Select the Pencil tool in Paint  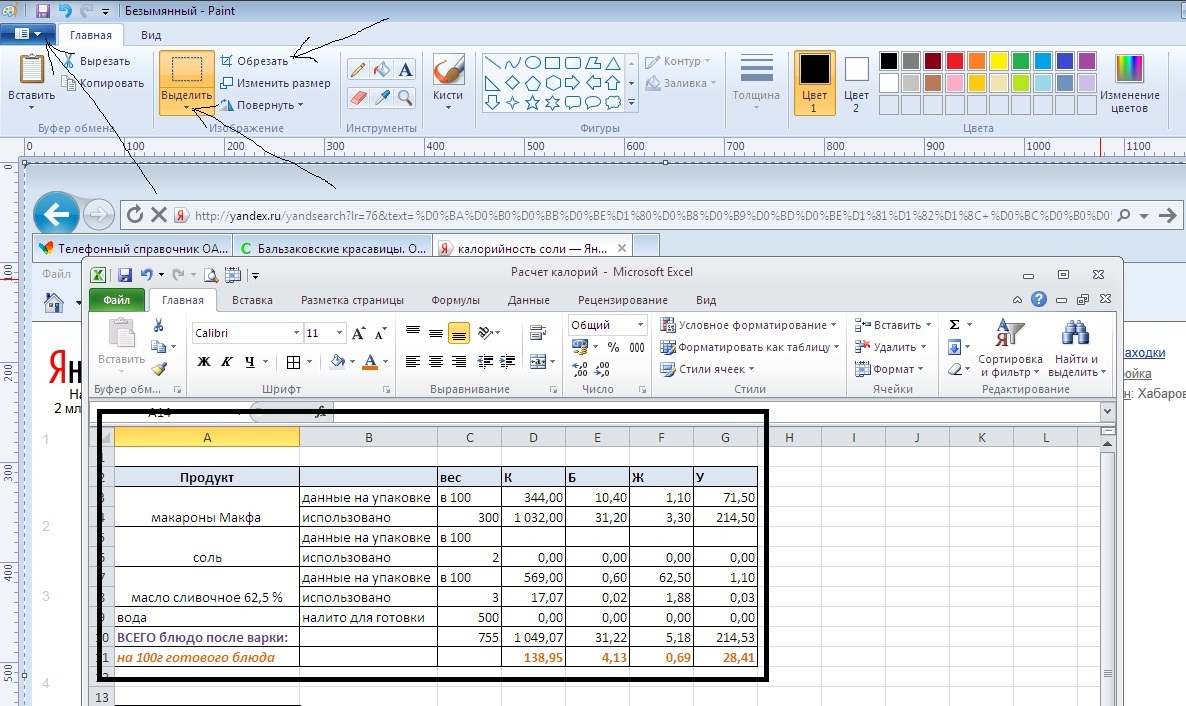tap(358, 70)
